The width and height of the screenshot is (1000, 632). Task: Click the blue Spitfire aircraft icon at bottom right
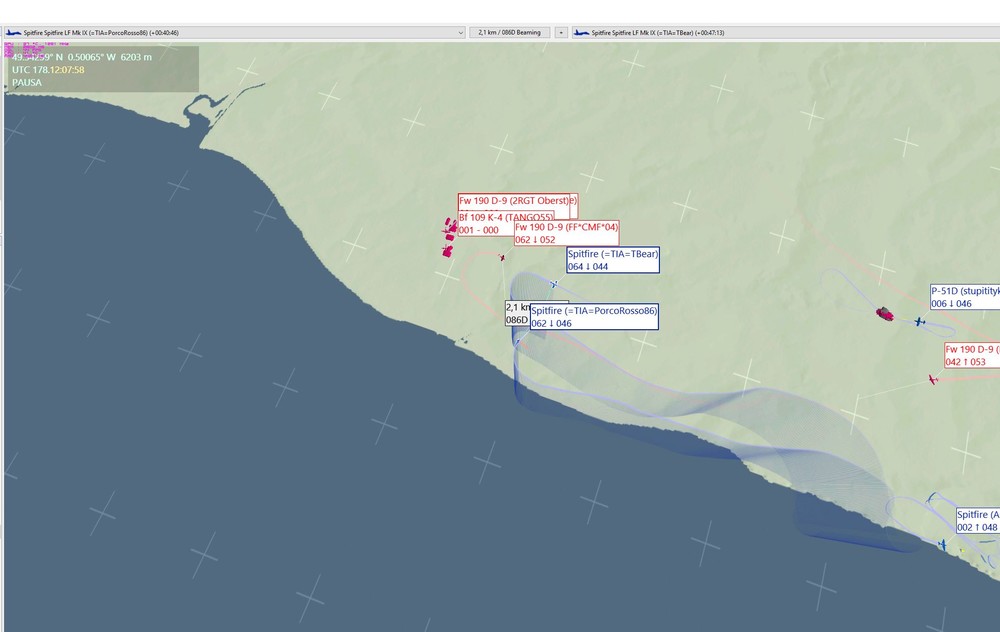click(x=942, y=545)
